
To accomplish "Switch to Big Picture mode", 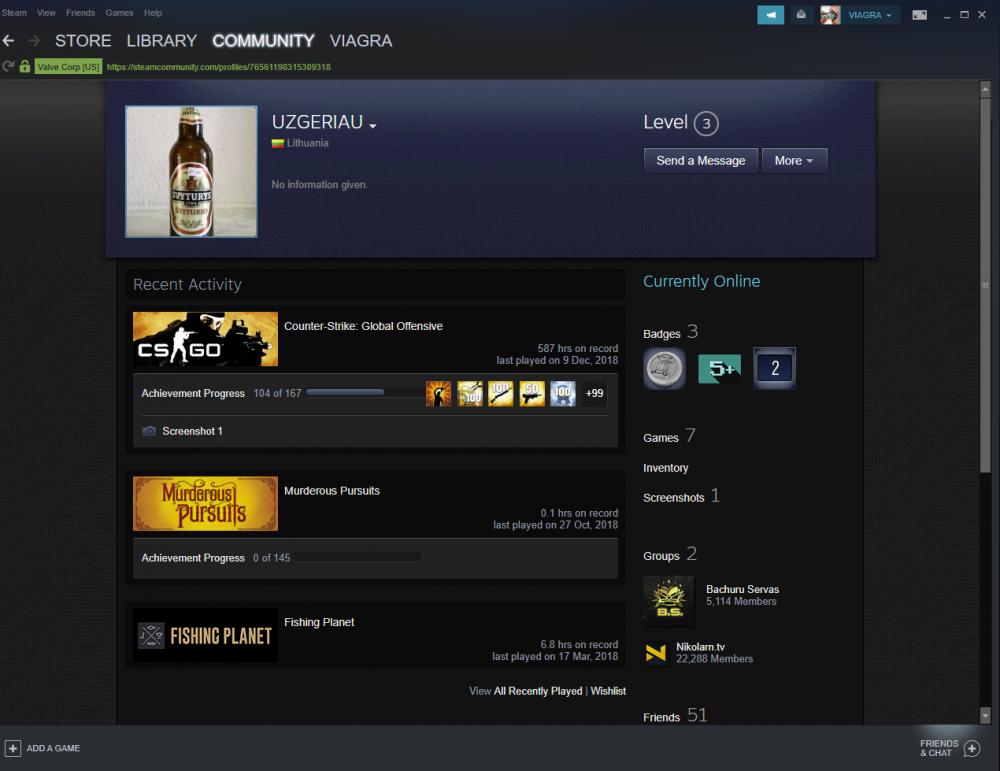I will (x=919, y=15).
